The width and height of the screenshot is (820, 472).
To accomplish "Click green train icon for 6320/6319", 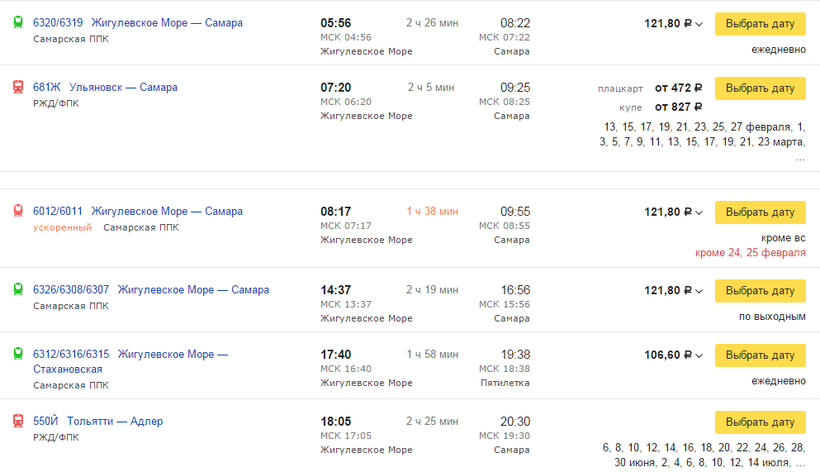I will pos(17,23).
